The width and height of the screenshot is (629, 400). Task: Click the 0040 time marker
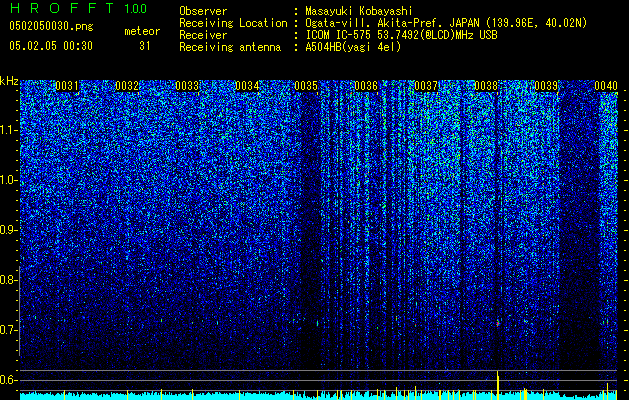coord(606,86)
